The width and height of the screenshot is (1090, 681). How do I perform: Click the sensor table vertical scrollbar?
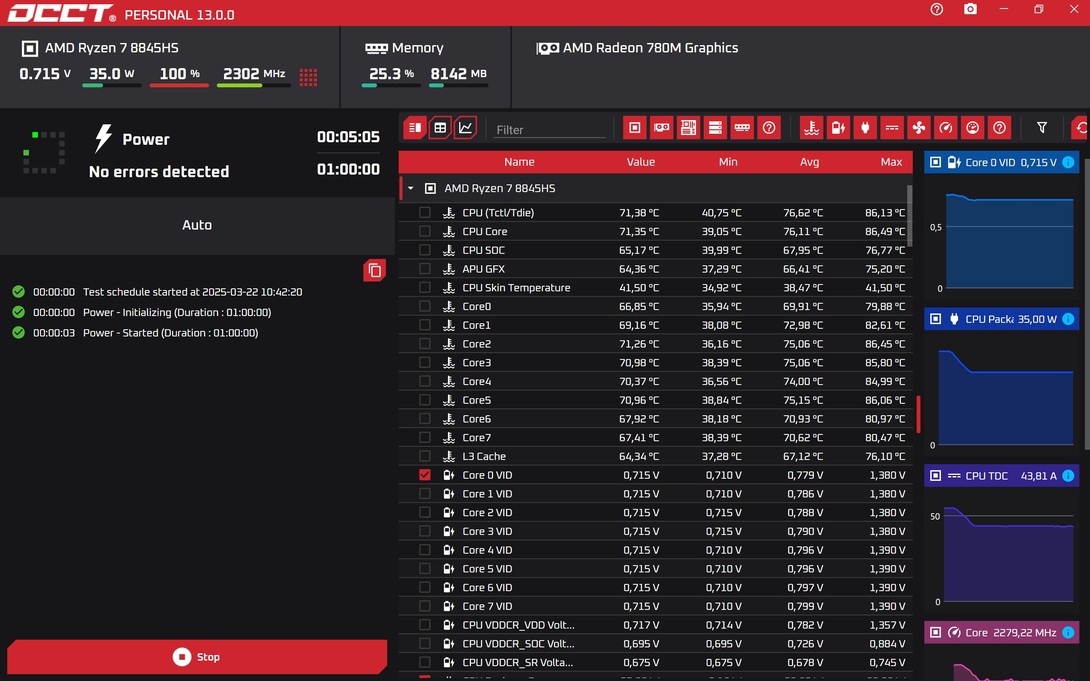(x=910, y=215)
